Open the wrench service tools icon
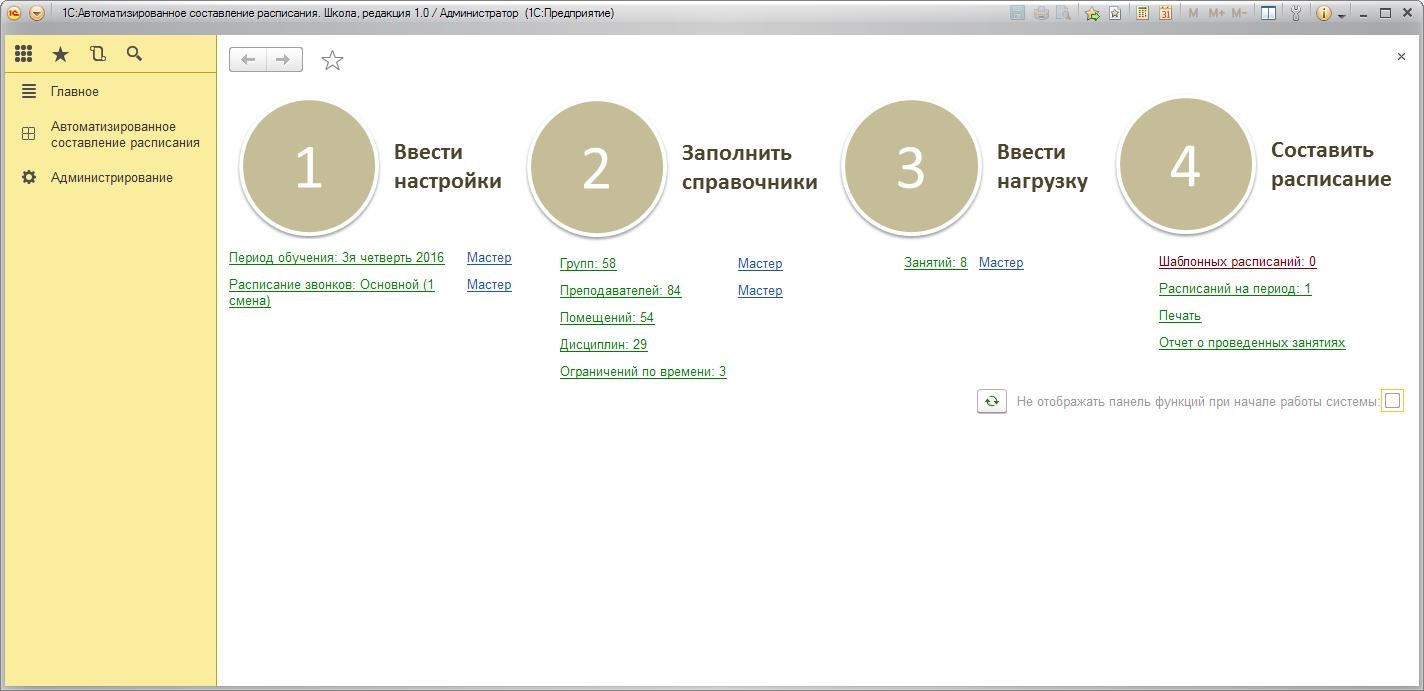This screenshot has height=691, width=1424. [x=1296, y=13]
